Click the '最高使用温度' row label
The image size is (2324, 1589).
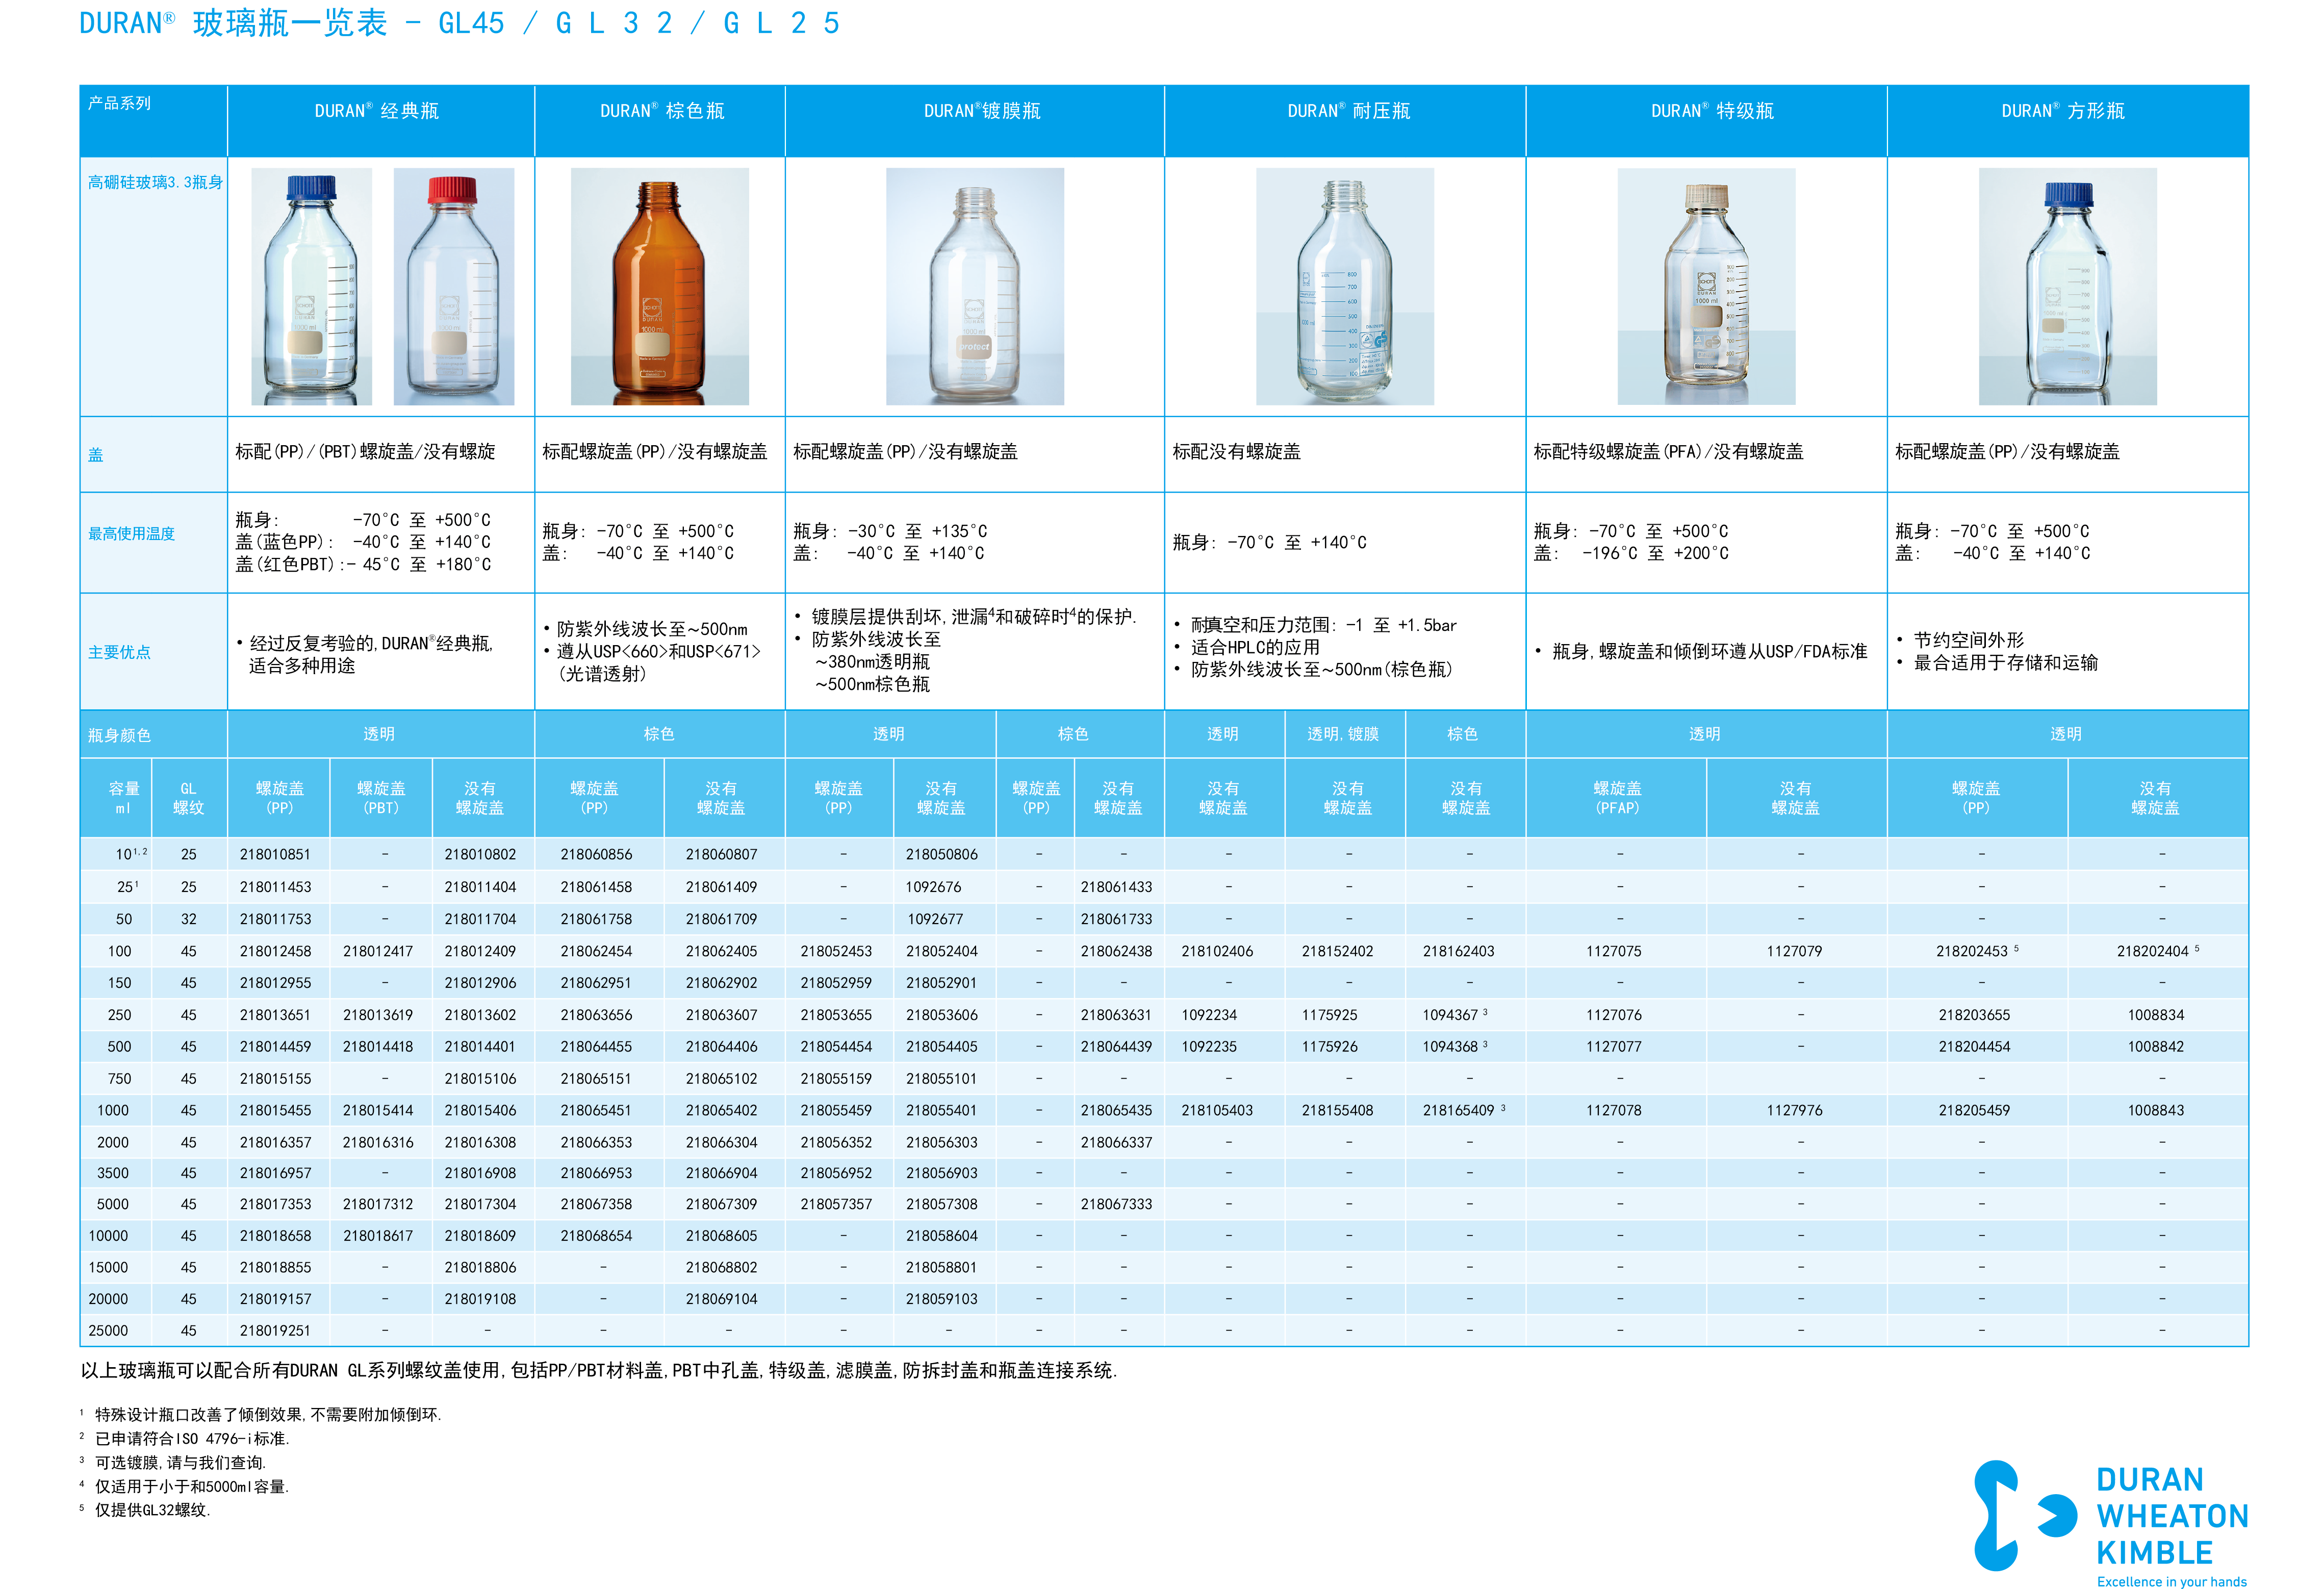[x=131, y=534]
